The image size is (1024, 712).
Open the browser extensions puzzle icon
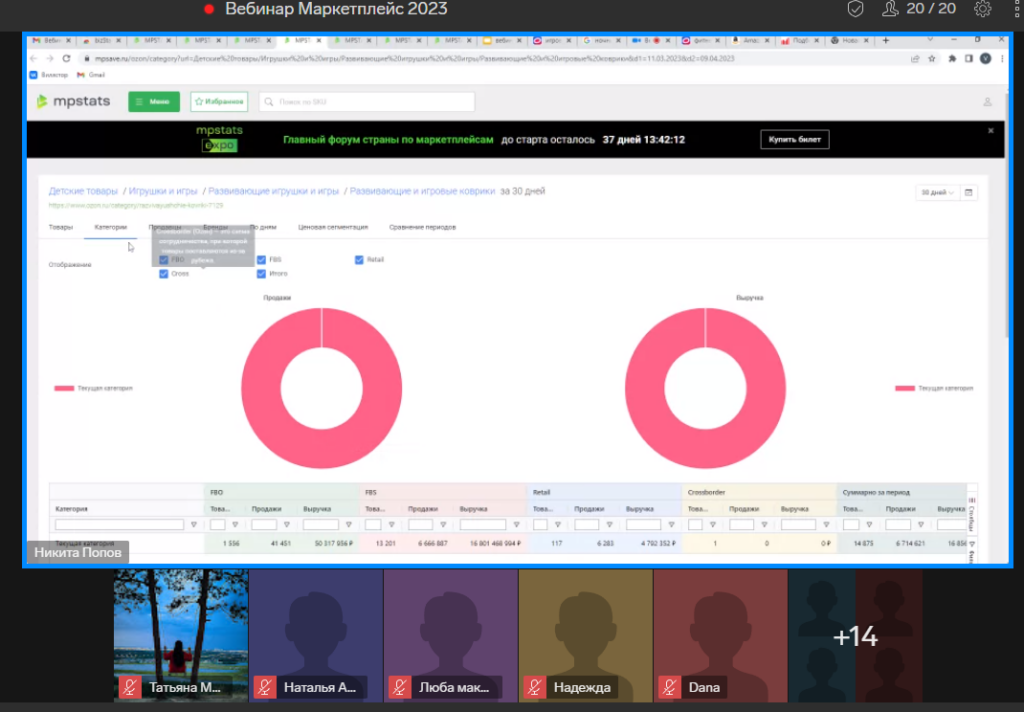click(952, 58)
